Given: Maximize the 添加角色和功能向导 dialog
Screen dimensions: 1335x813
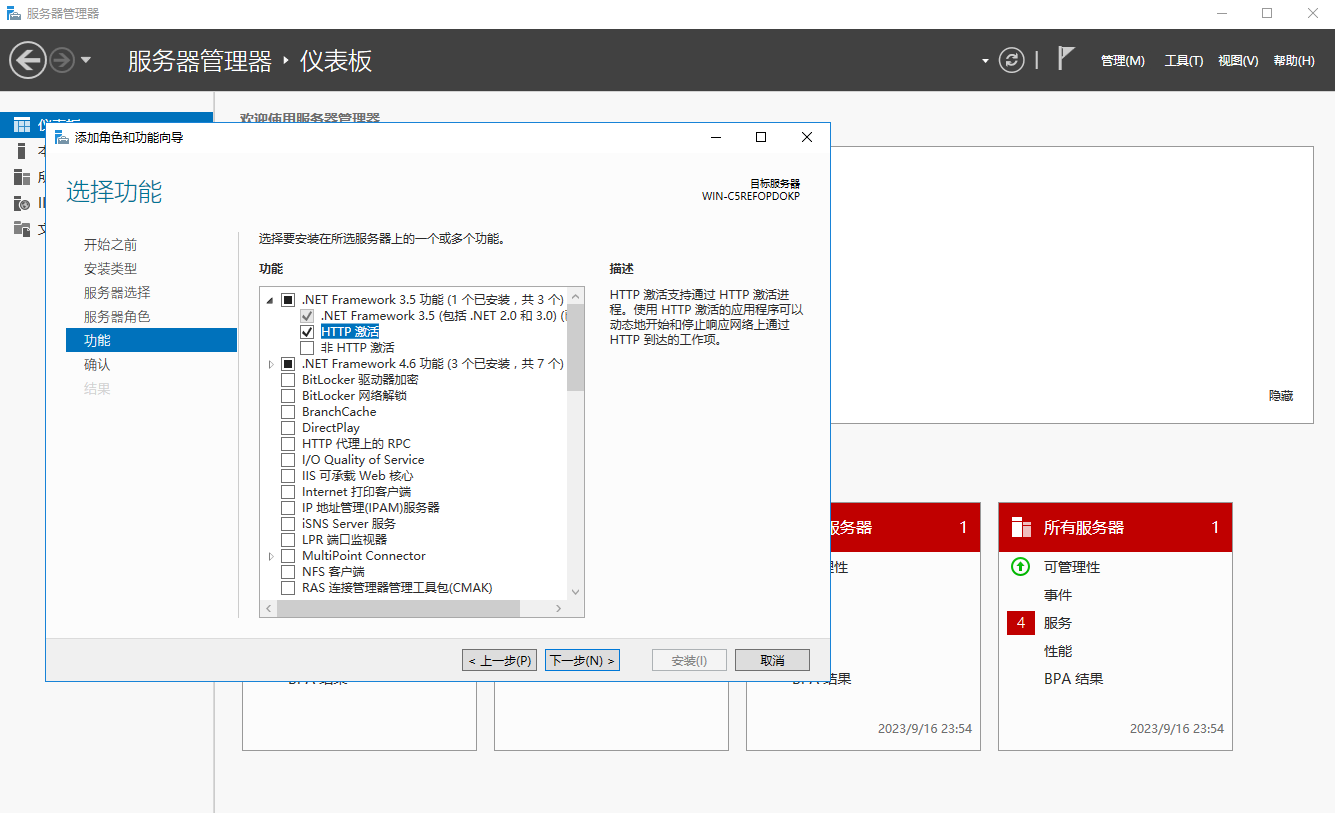Looking at the screenshot, I should click(x=761, y=137).
